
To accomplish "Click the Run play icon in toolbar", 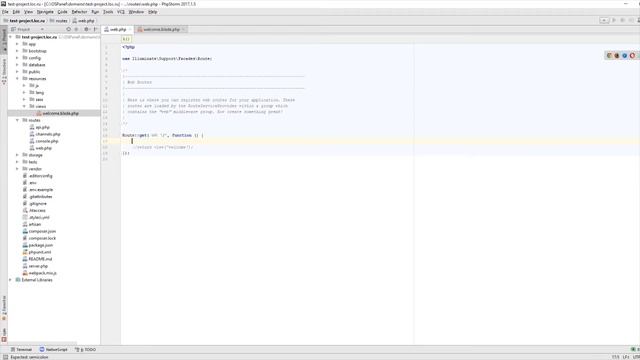I will click(614, 20).
